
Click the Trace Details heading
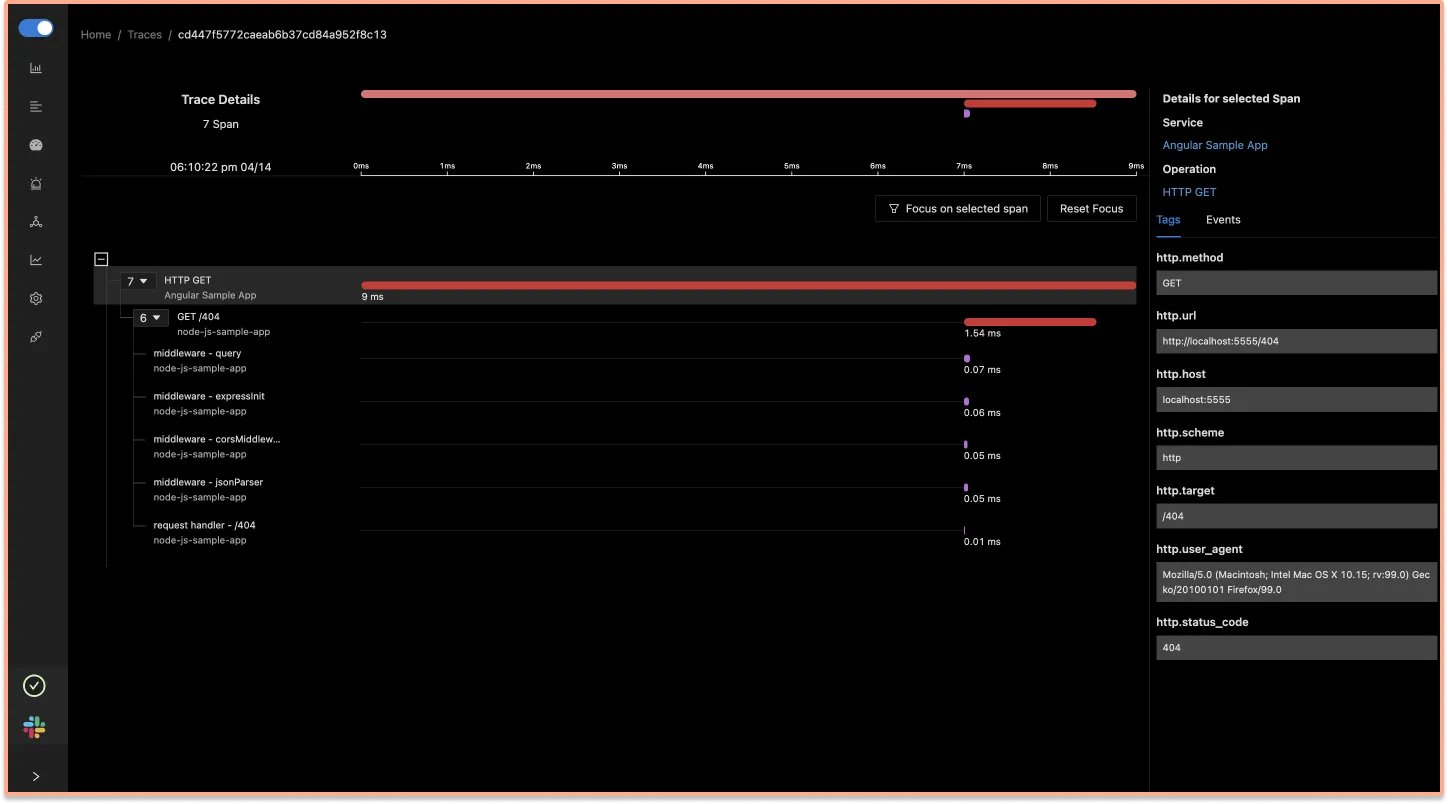click(220, 99)
